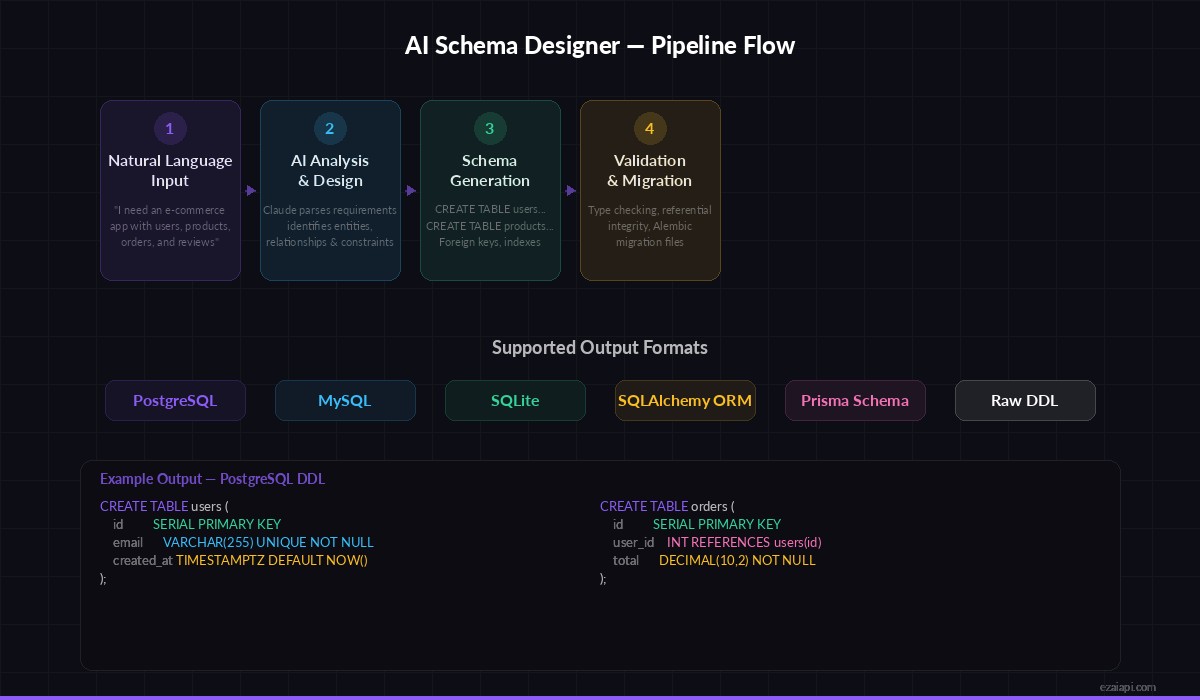This screenshot has width=1200, height=700.
Task: Click the arrow between Natural Language Input and AI Analysis
Action: pyautogui.click(x=250, y=190)
